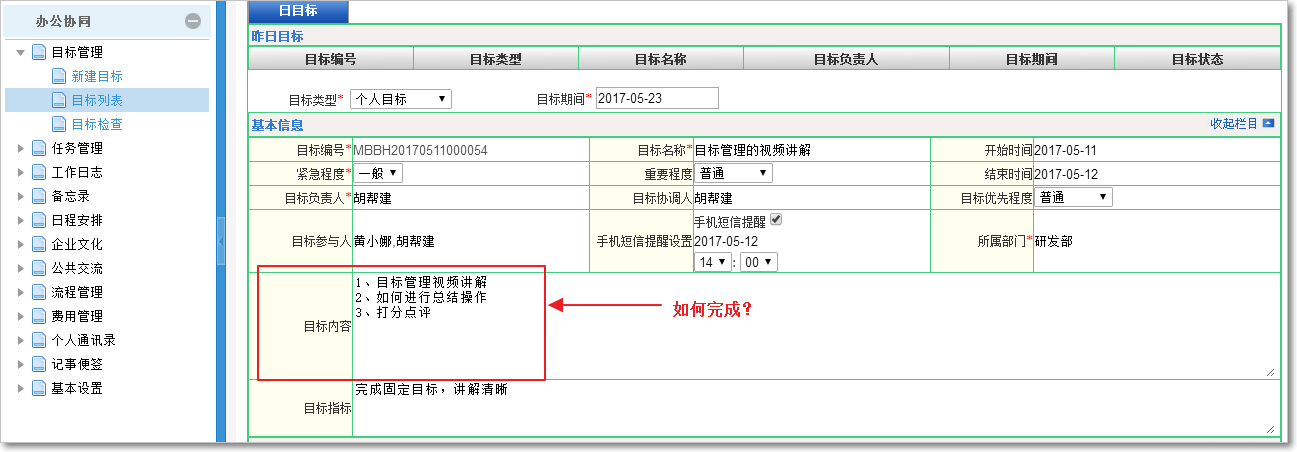
Task: Click the 收起栏目 collapse icon
Action: (x=1269, y=124)
